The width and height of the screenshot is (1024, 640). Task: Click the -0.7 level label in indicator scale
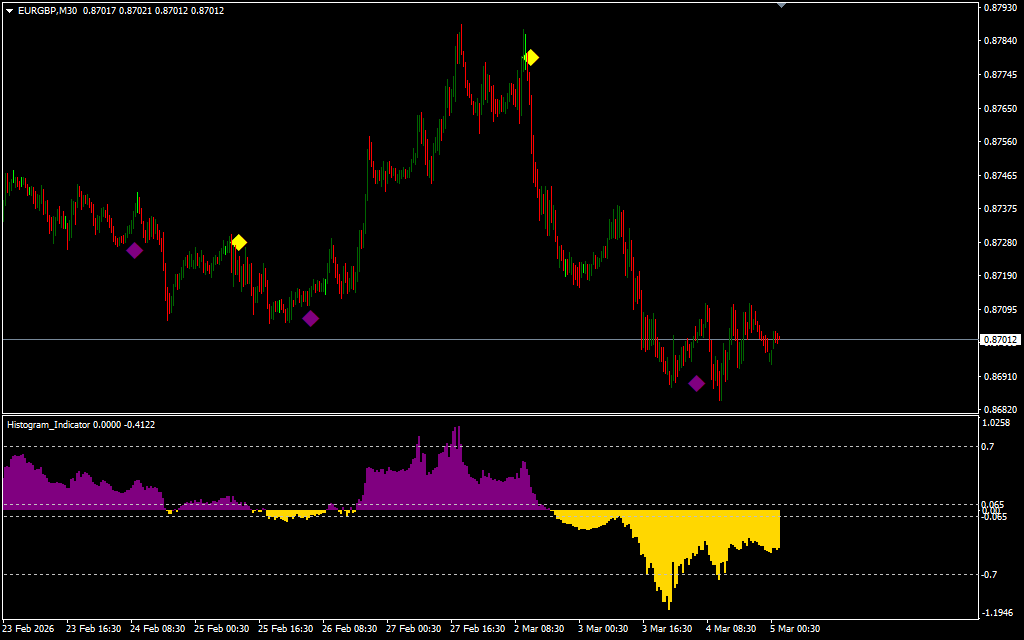tap(990, 574)
